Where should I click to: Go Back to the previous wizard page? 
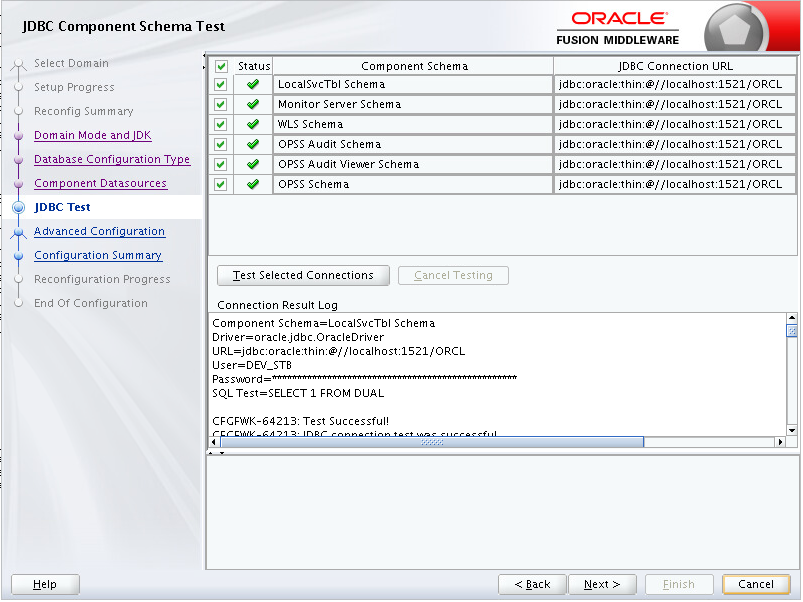532,584
